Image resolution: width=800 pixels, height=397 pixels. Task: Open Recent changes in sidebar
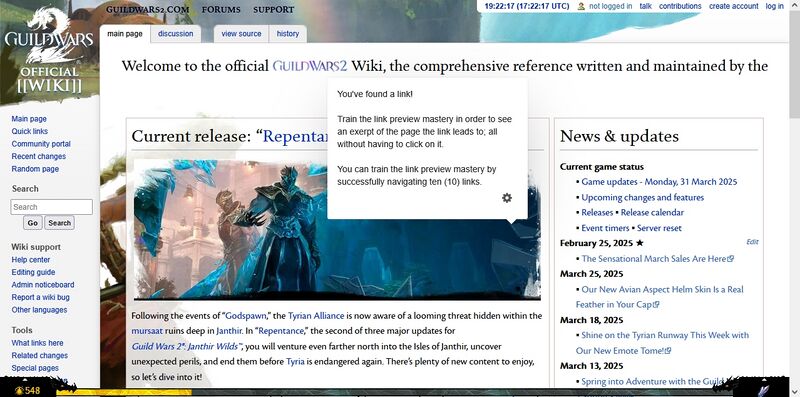pos(39,156)
